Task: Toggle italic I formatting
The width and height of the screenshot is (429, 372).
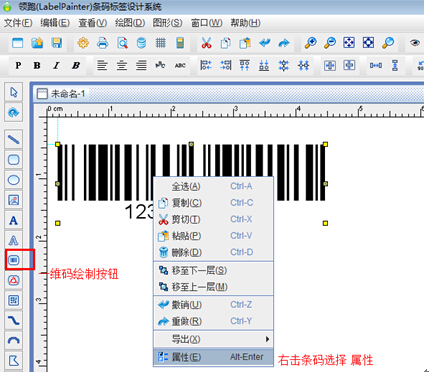Action: tap(56, 65)
